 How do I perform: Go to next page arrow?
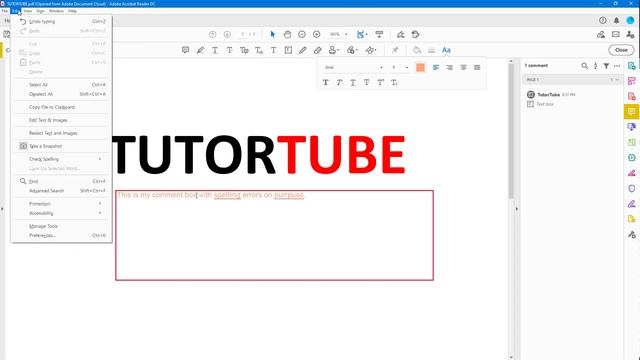coord(227,34)
